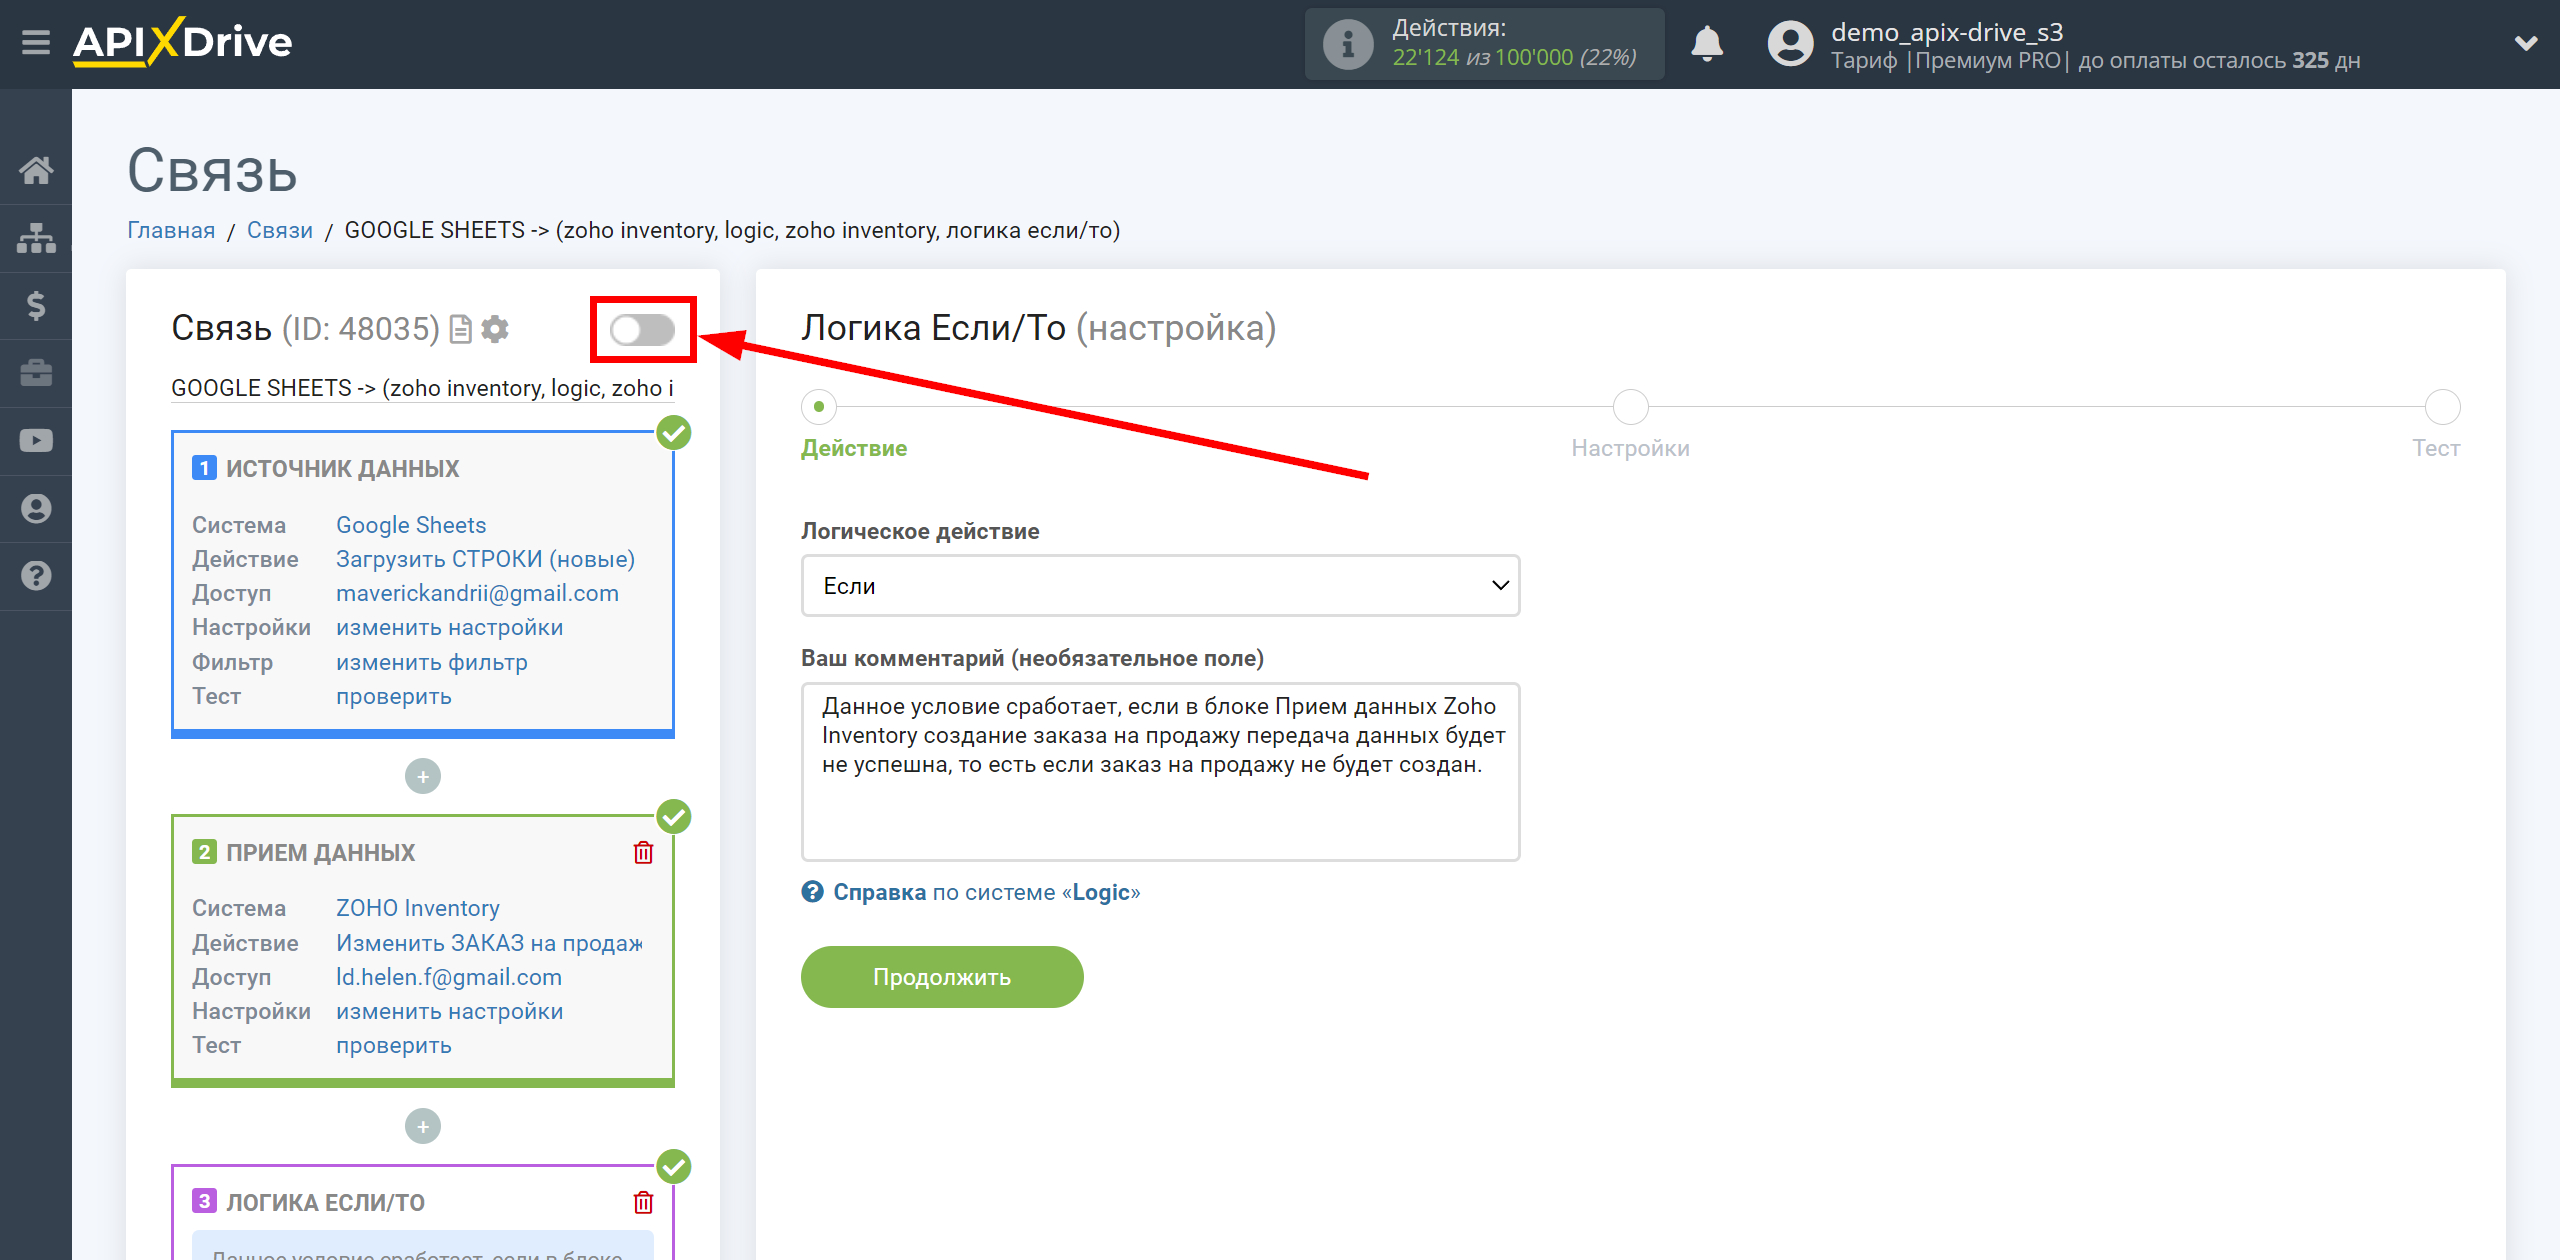Viewport: 2560px width, 1260px height.
Task: Click receive block изменить настройки
Action: coord(450,1011)
